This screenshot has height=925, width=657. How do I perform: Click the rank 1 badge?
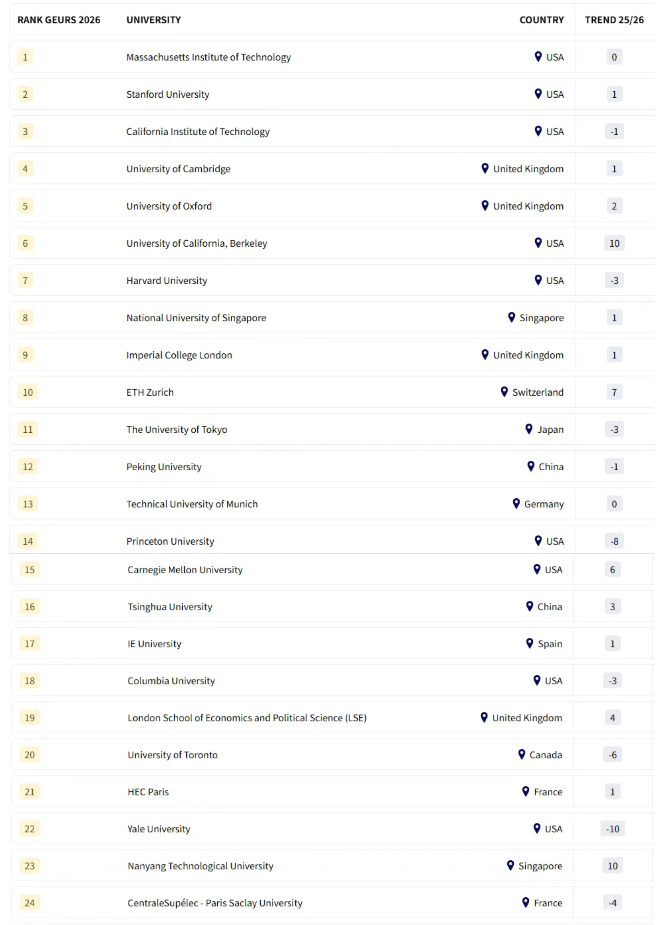pos(25,57)
